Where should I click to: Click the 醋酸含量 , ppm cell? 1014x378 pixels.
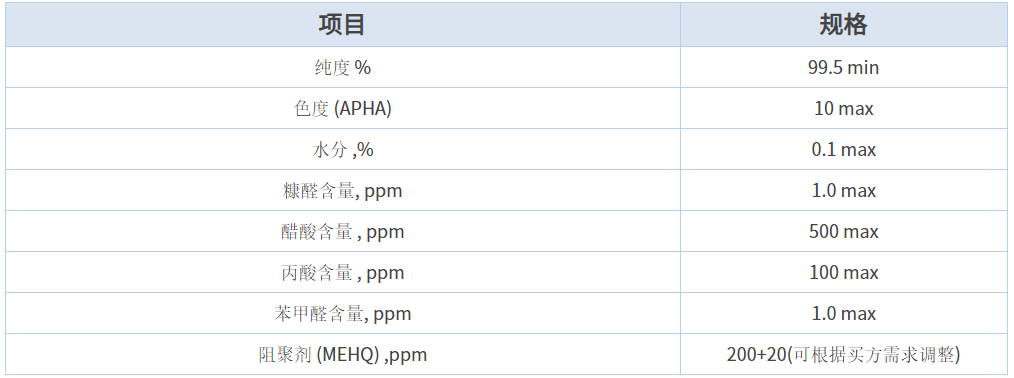(343, 231)
